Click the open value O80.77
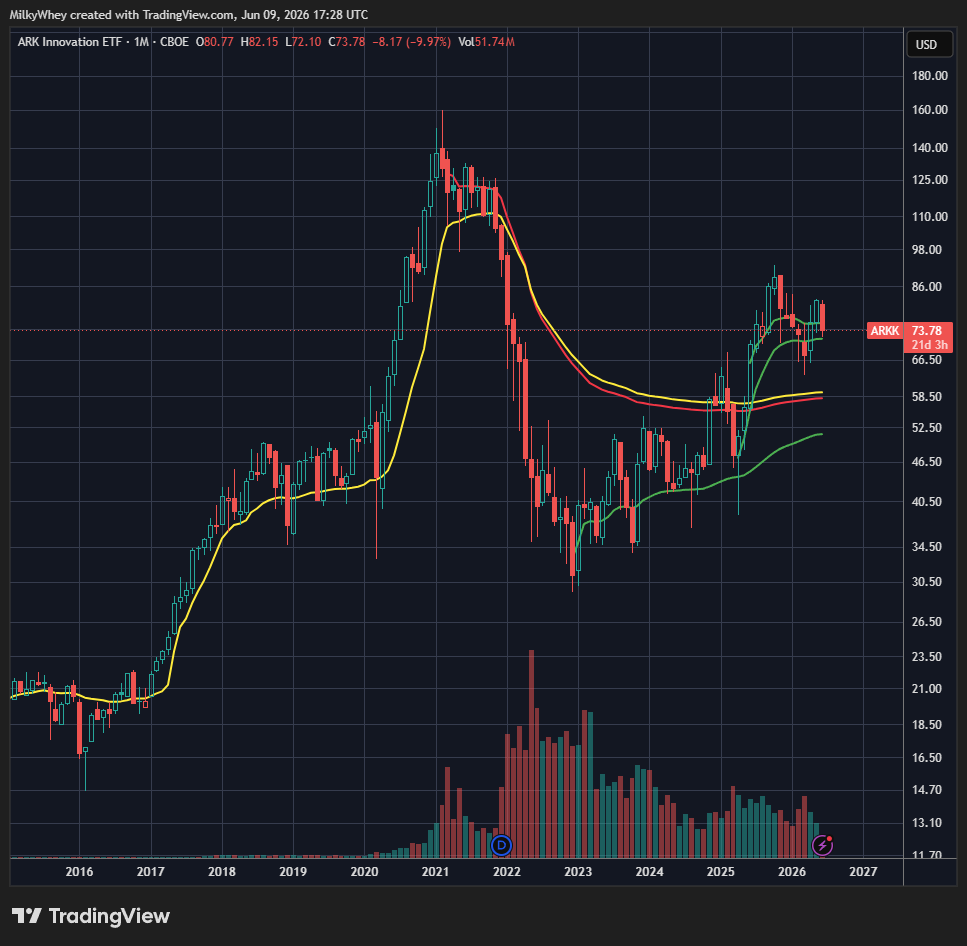 (215, 42)
